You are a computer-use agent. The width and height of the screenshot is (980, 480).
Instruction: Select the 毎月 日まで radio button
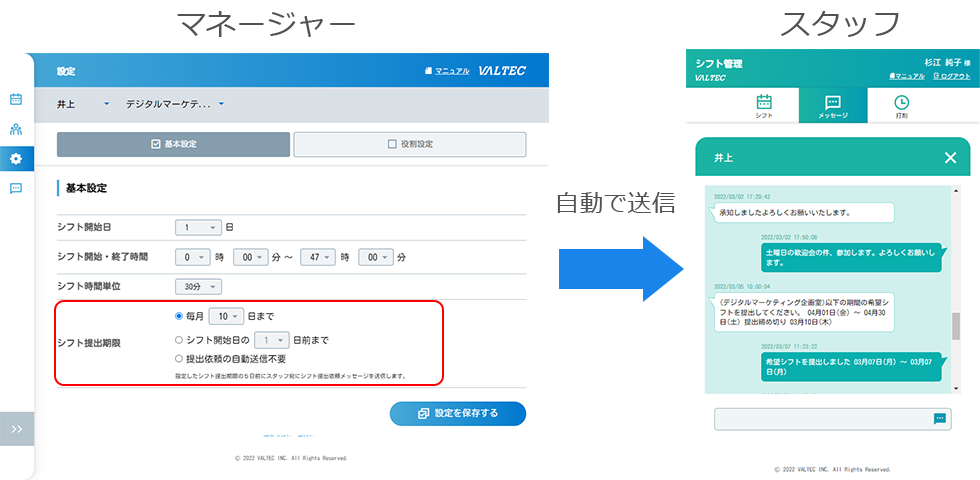[179, 317]
